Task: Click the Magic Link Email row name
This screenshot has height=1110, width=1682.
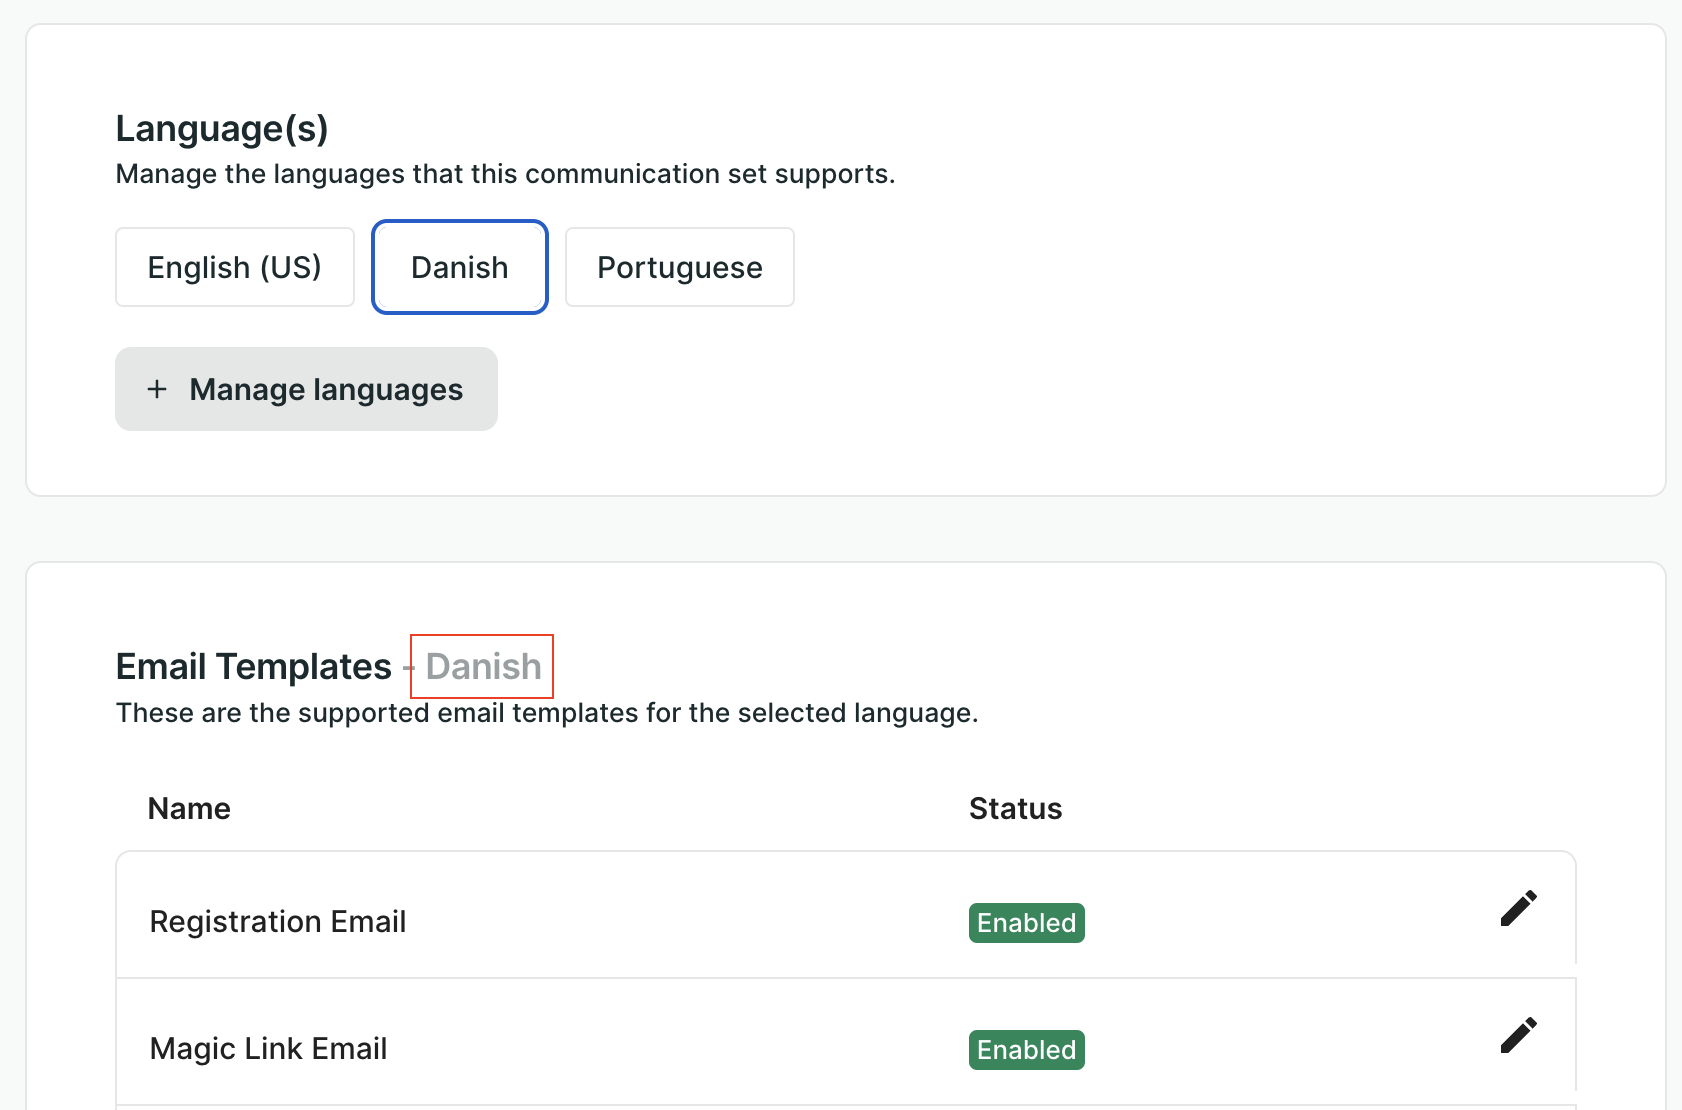Action: (268, 1048)
